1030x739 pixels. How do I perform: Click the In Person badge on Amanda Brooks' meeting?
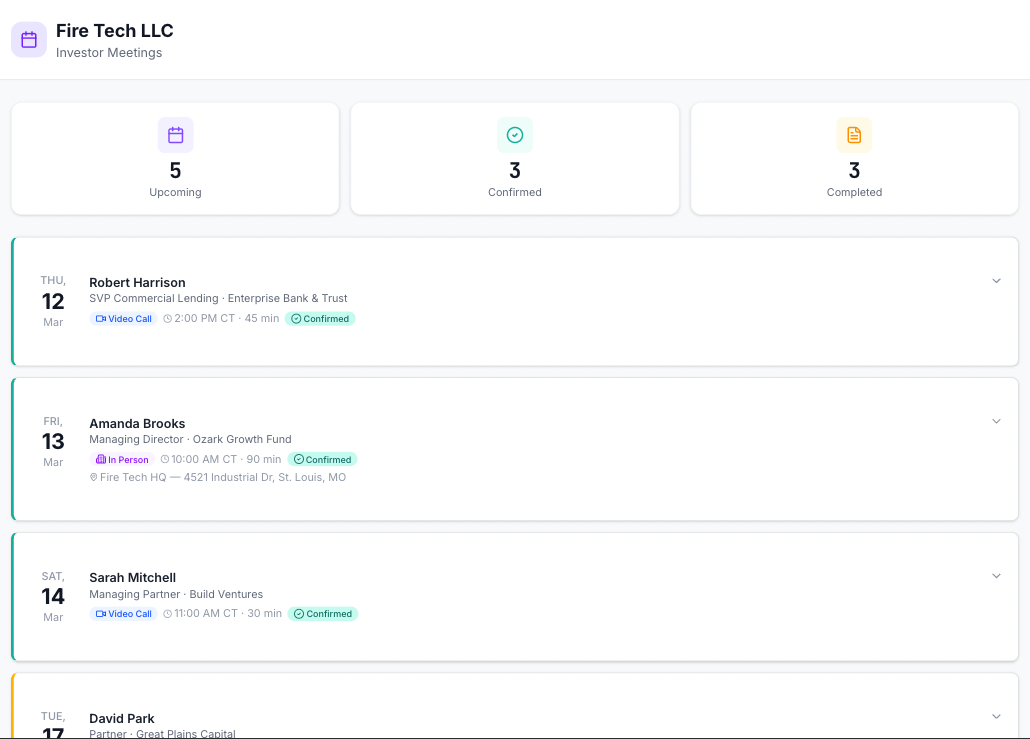[121, 460]
